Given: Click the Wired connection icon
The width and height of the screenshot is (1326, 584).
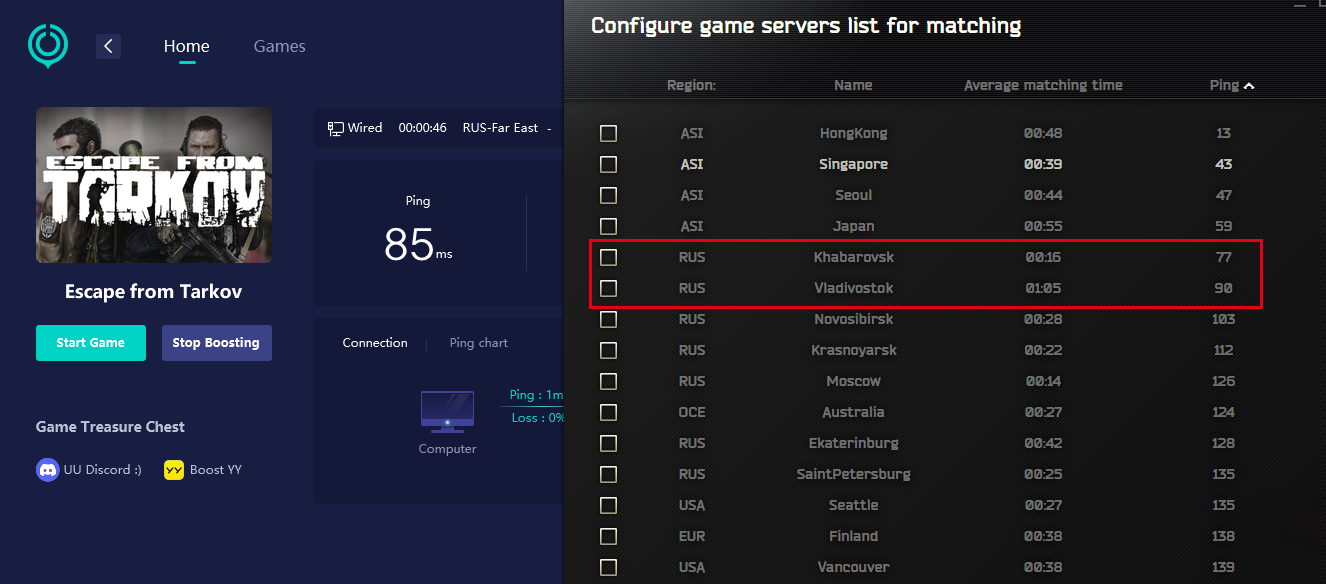Looking at the screenshot, I should 335,128.
